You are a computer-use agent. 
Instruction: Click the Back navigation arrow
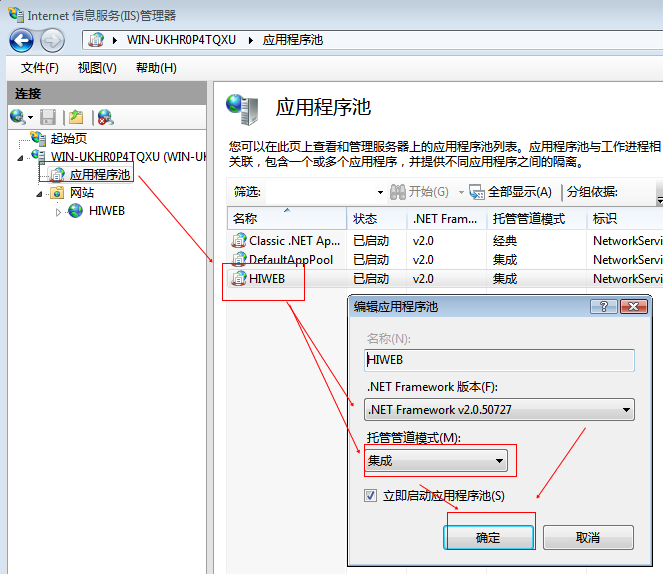(22, 41)
